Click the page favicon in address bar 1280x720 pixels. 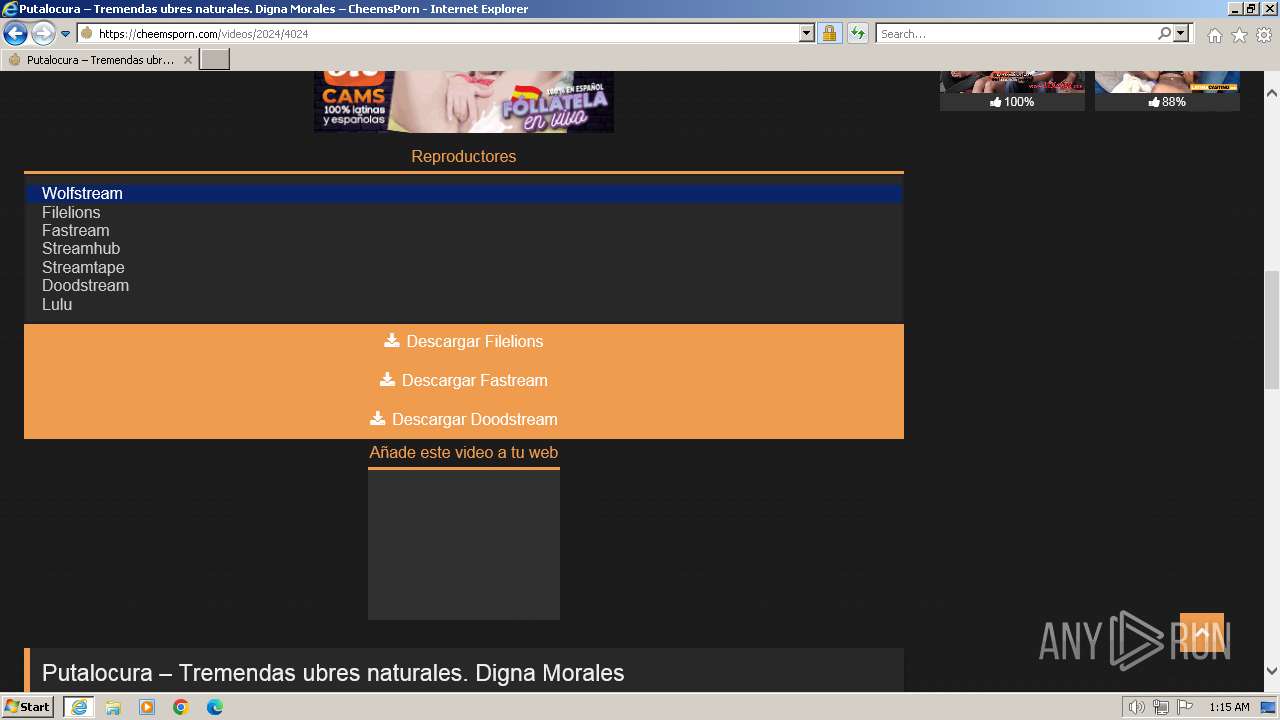pos(87,33)
